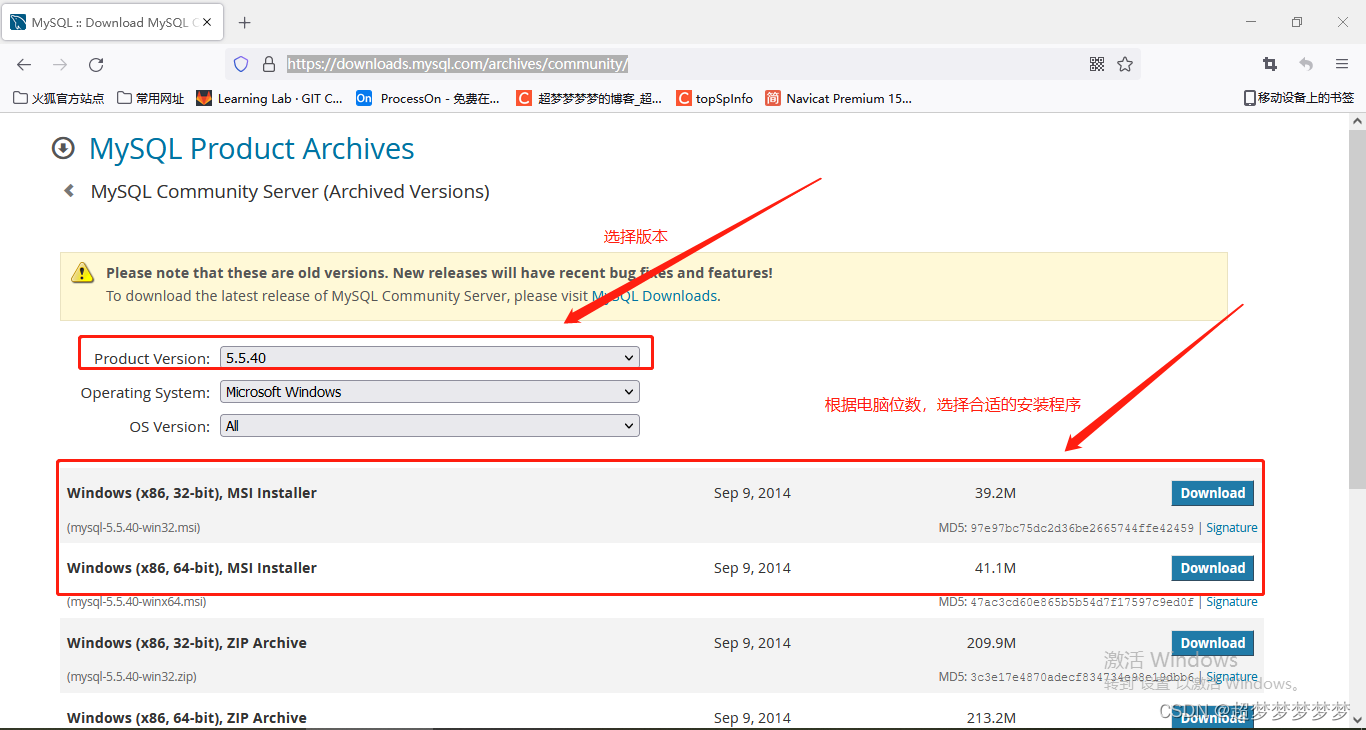The width and height of the screenshot is (1366, 730).
Task: Select the MySQL :: Download MySQL tab
Action: (x=112, y=22)
